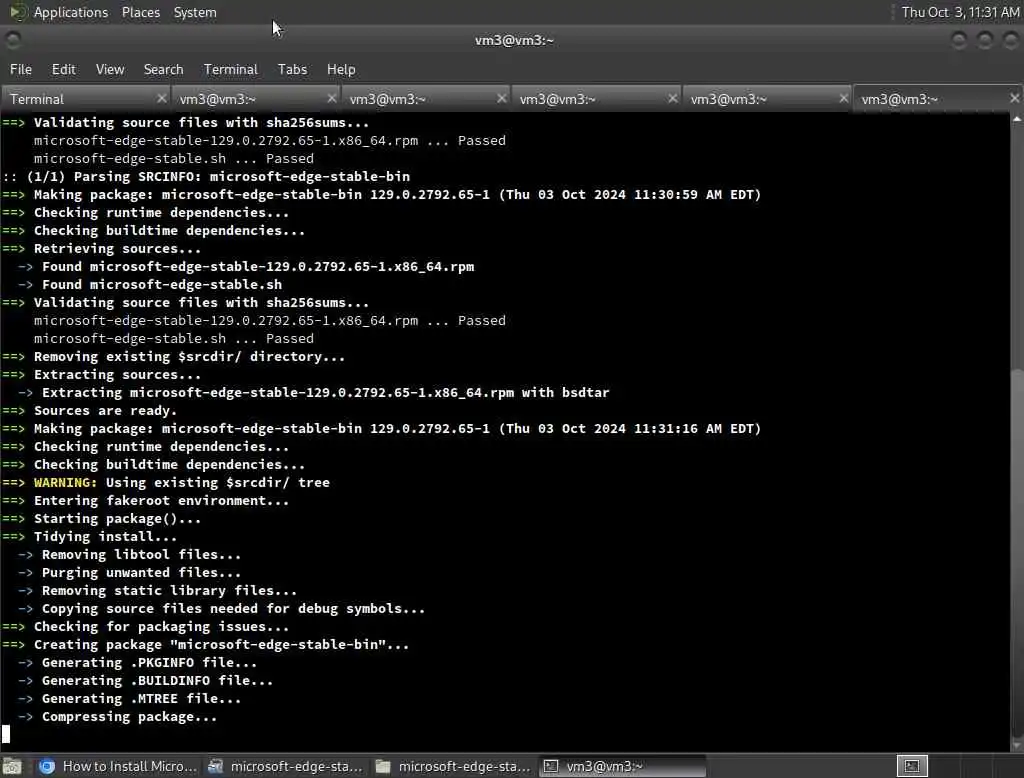This screenshot has height=778, width=1024.
Task: Open How to Install Micro... browser taskbar item
Action: point(118,766)
